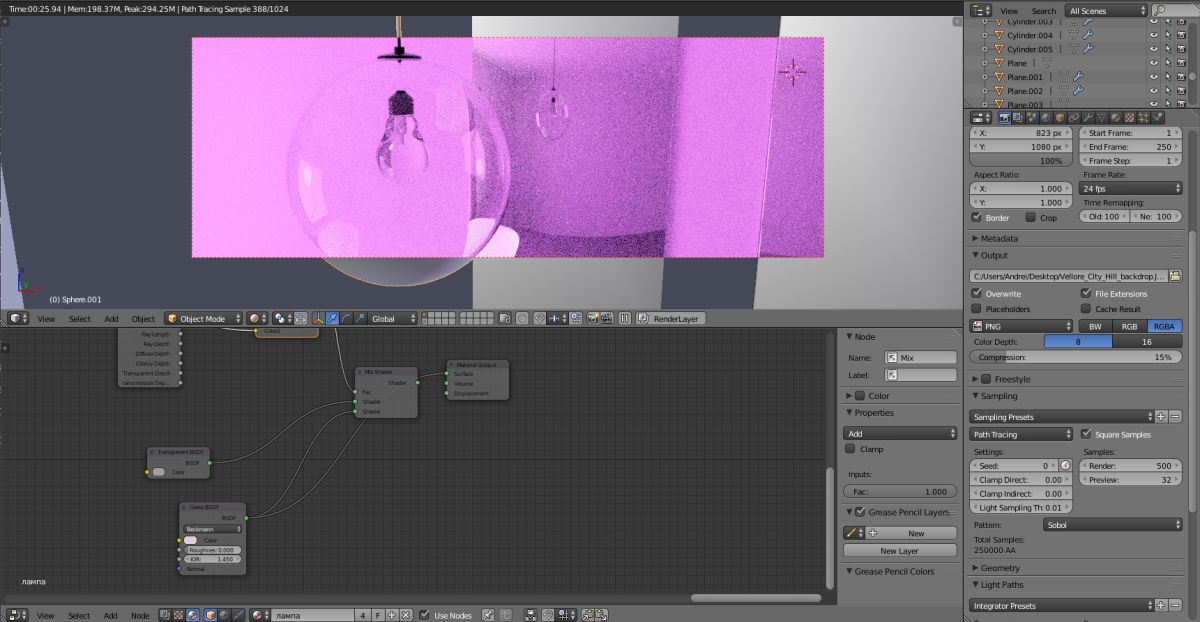The image size is (1200, 622).
Task: Open the Constraints chain-link properties icon
Action: [x=1074, y=118]
